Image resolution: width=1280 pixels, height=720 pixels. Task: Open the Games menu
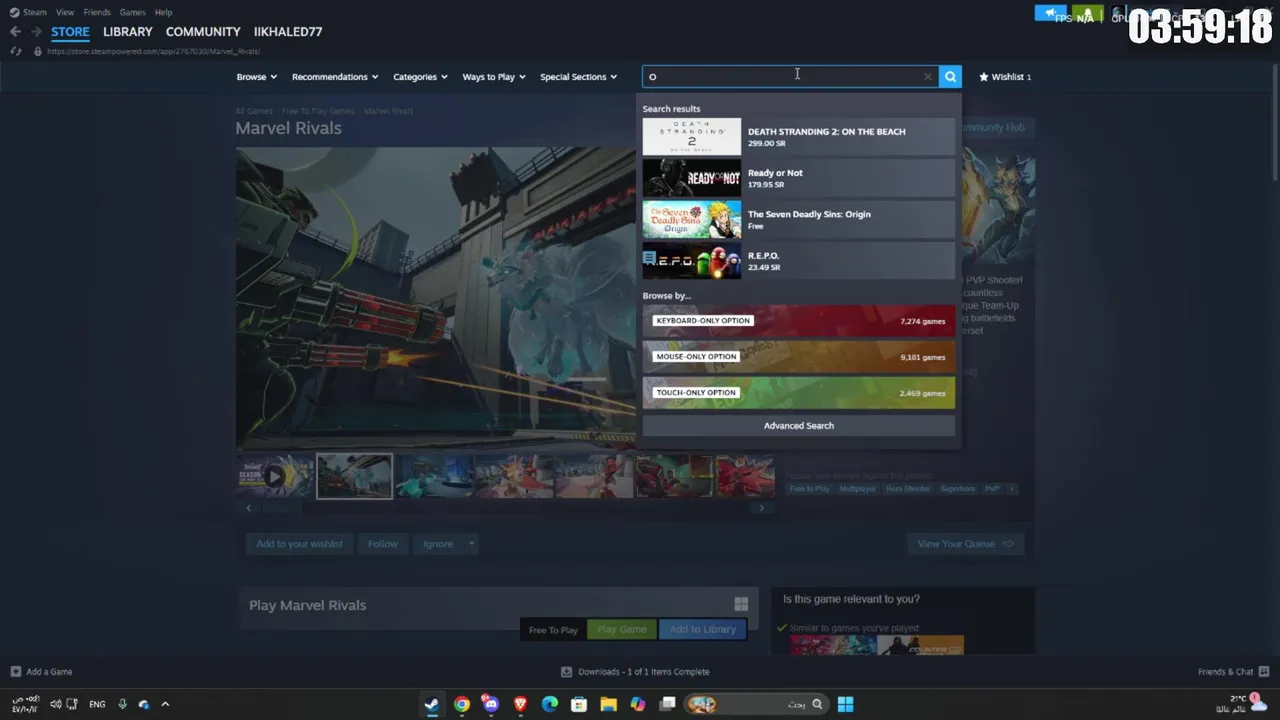pyautogui.click(x=132, y=12)
